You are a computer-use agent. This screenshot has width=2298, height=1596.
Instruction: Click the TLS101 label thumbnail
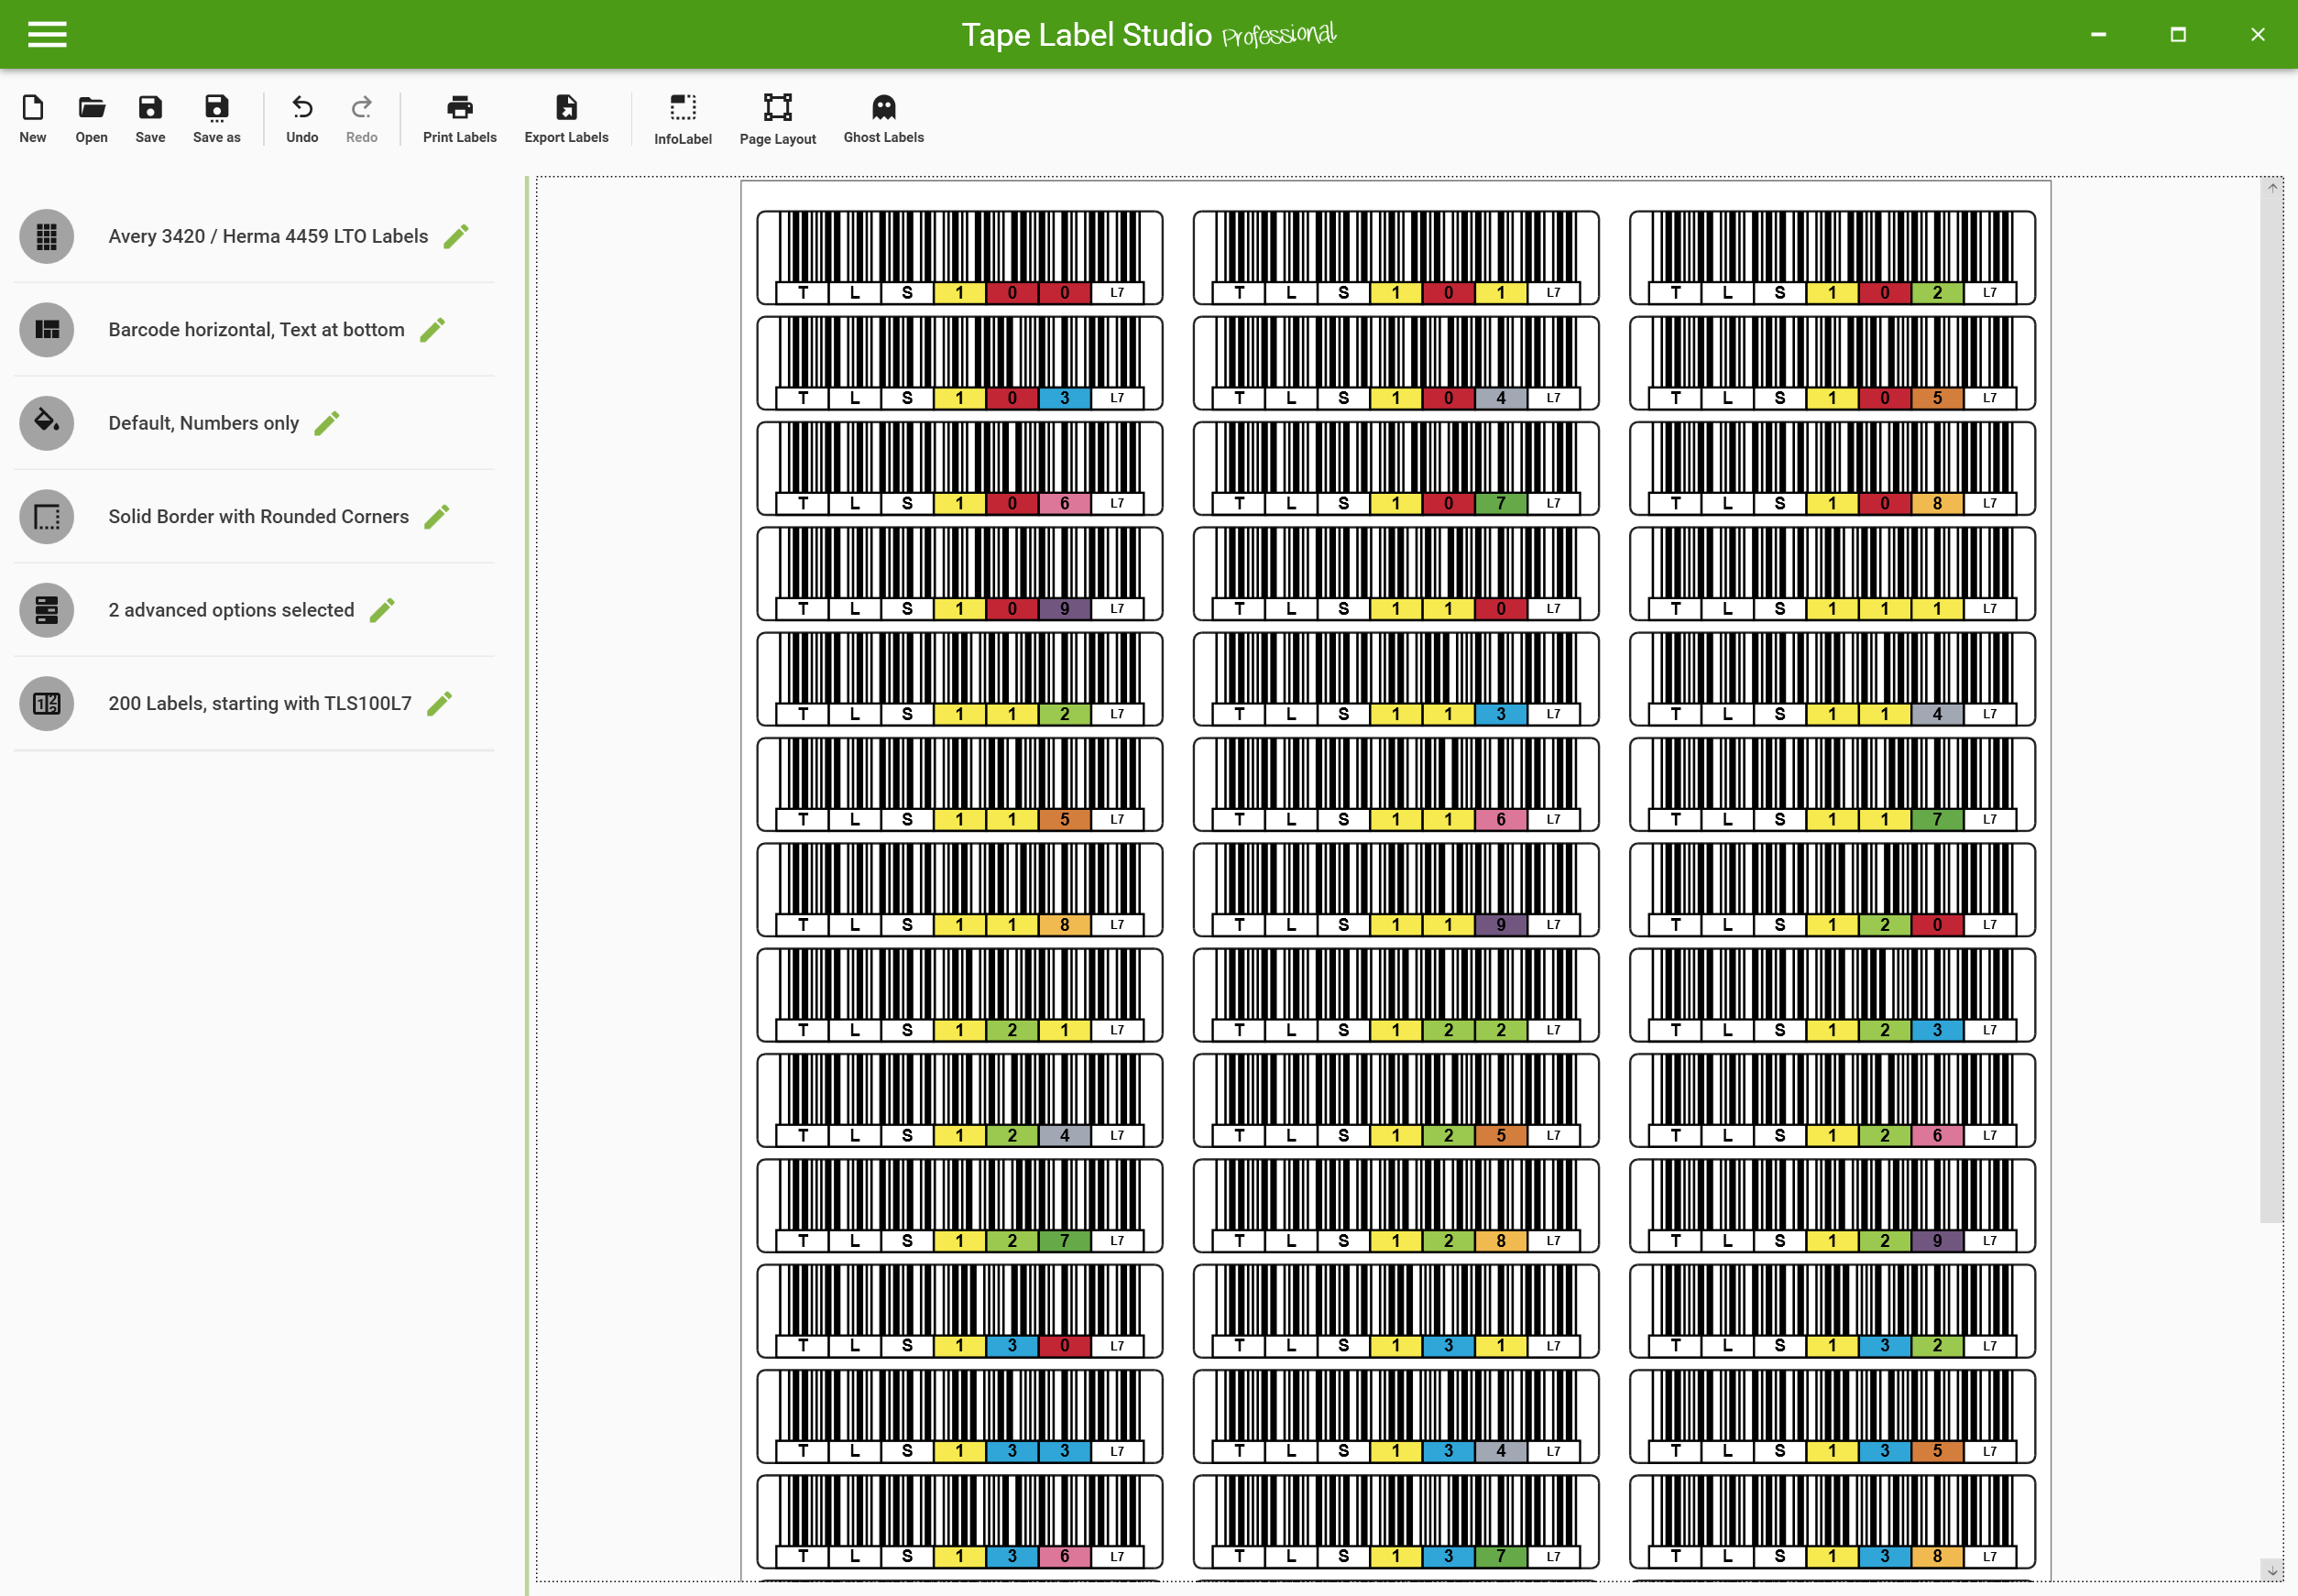click(x=1396, y=257)
